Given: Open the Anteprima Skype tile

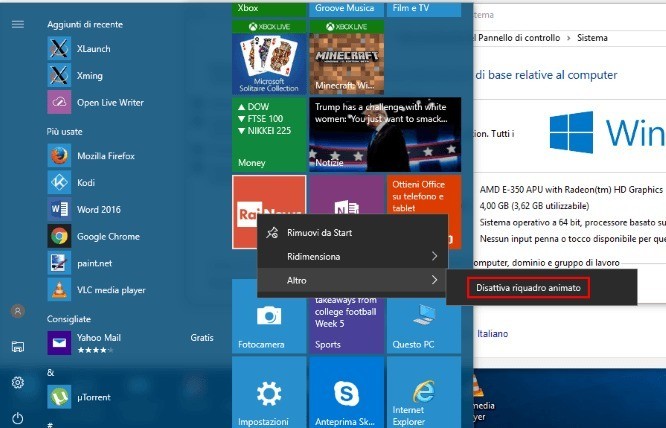Looking at the screenshot, I should [347, 392].
